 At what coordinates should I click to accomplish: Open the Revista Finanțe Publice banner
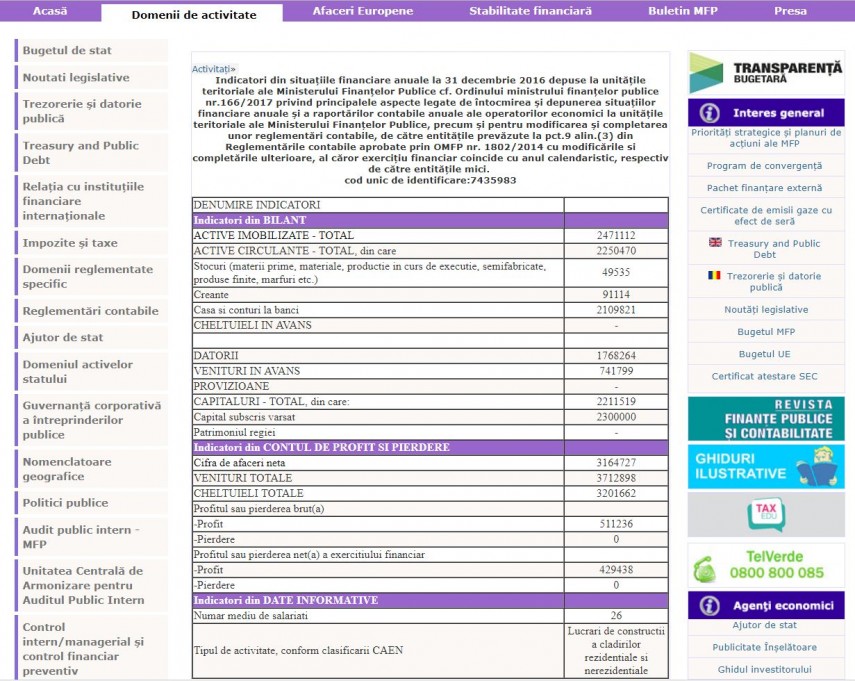point(765,418)
